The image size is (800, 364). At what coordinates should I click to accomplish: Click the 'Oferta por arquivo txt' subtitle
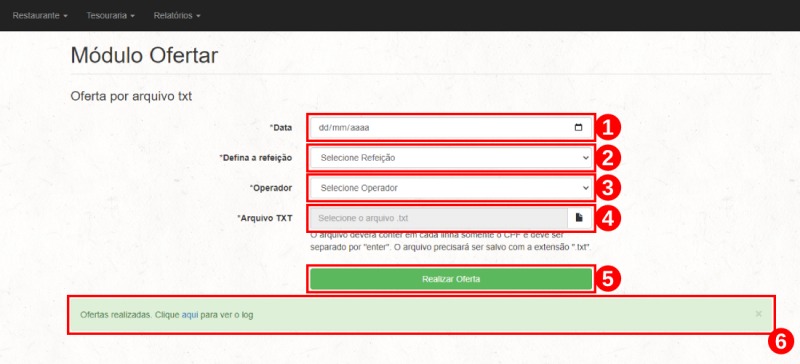click(131, 96)
